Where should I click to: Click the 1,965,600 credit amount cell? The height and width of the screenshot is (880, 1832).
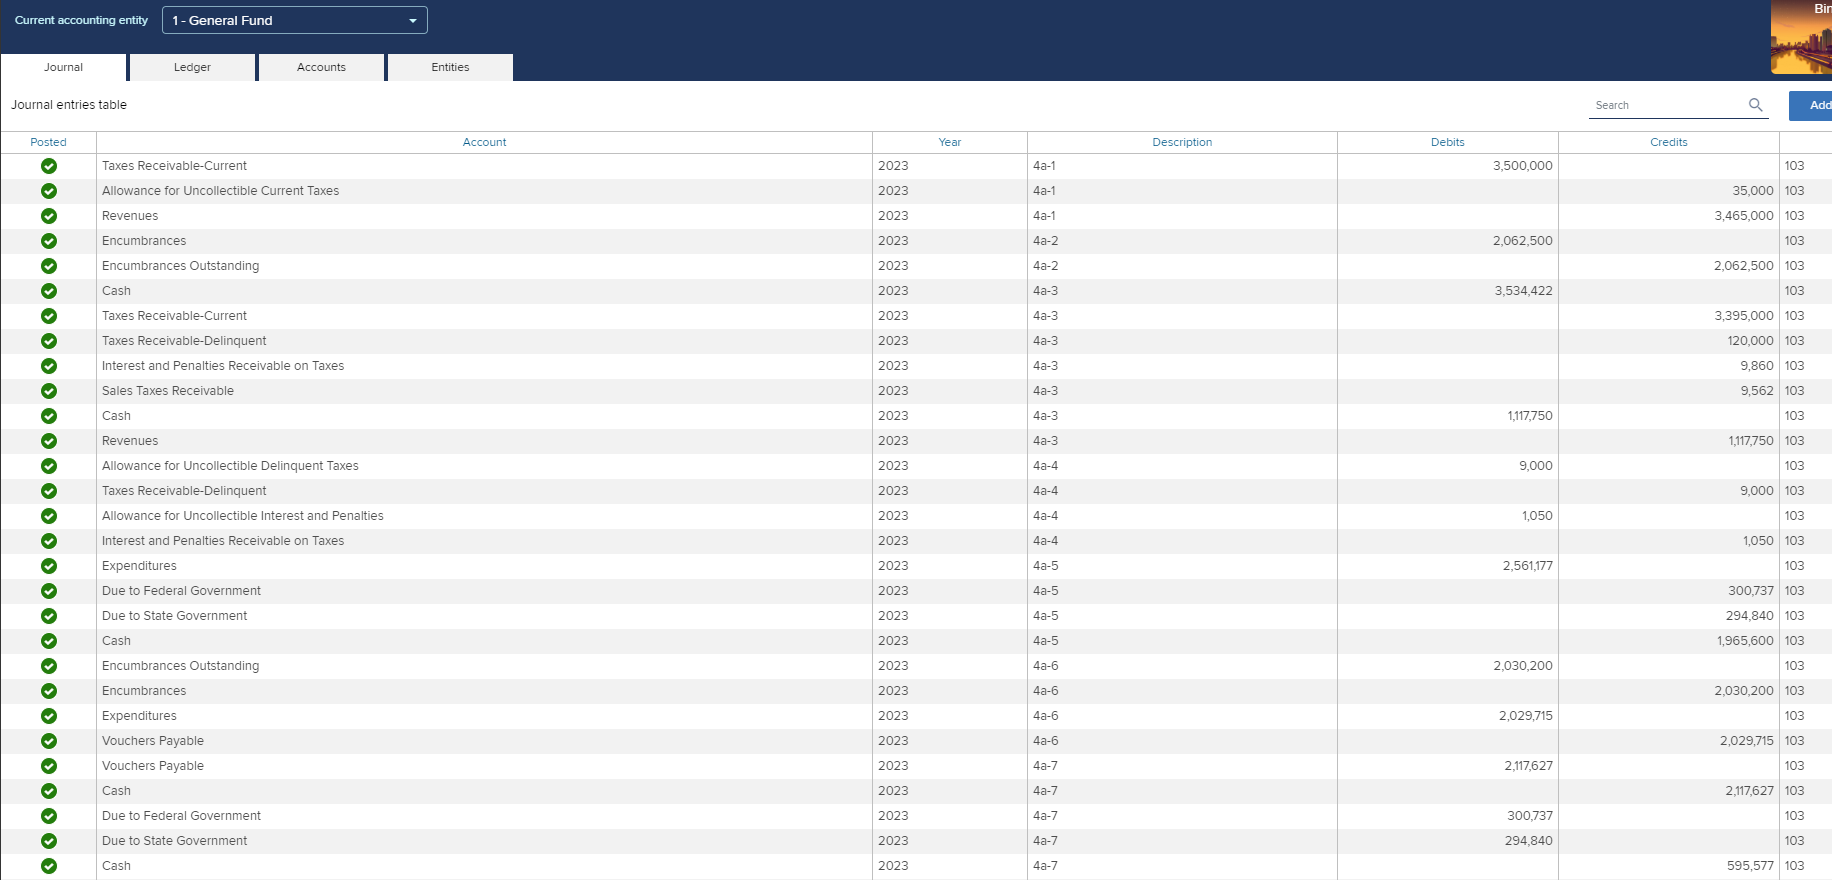[1669, 641]
